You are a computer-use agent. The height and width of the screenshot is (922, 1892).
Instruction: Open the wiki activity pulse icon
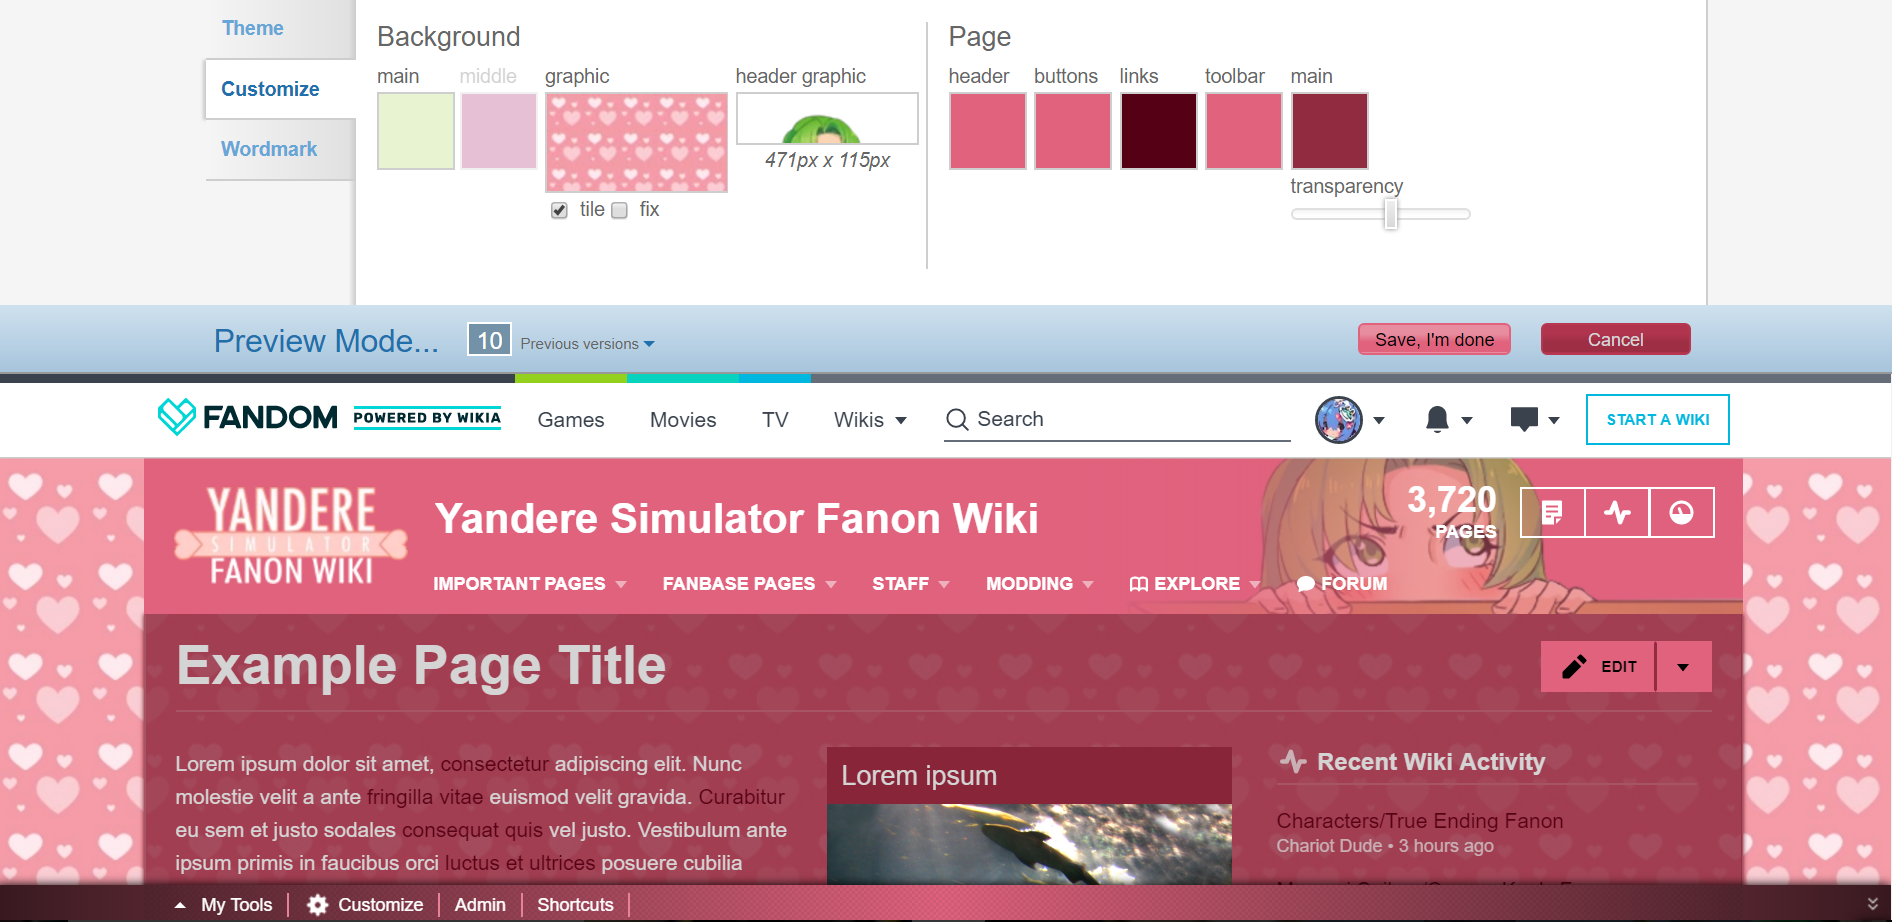coord(1617,512)
